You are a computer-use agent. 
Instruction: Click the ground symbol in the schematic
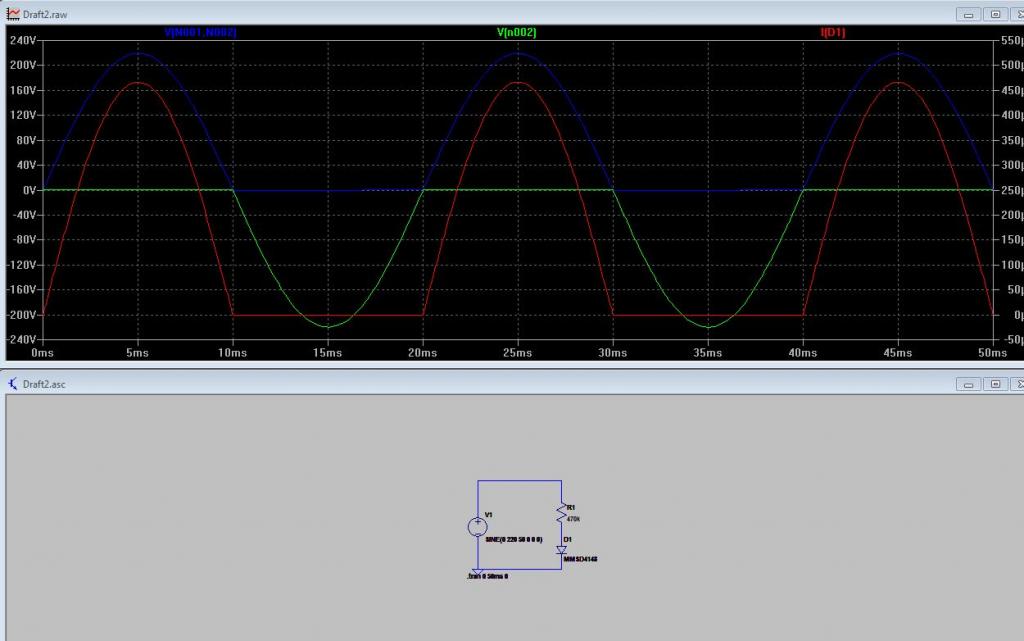click(x=477, y=571)
